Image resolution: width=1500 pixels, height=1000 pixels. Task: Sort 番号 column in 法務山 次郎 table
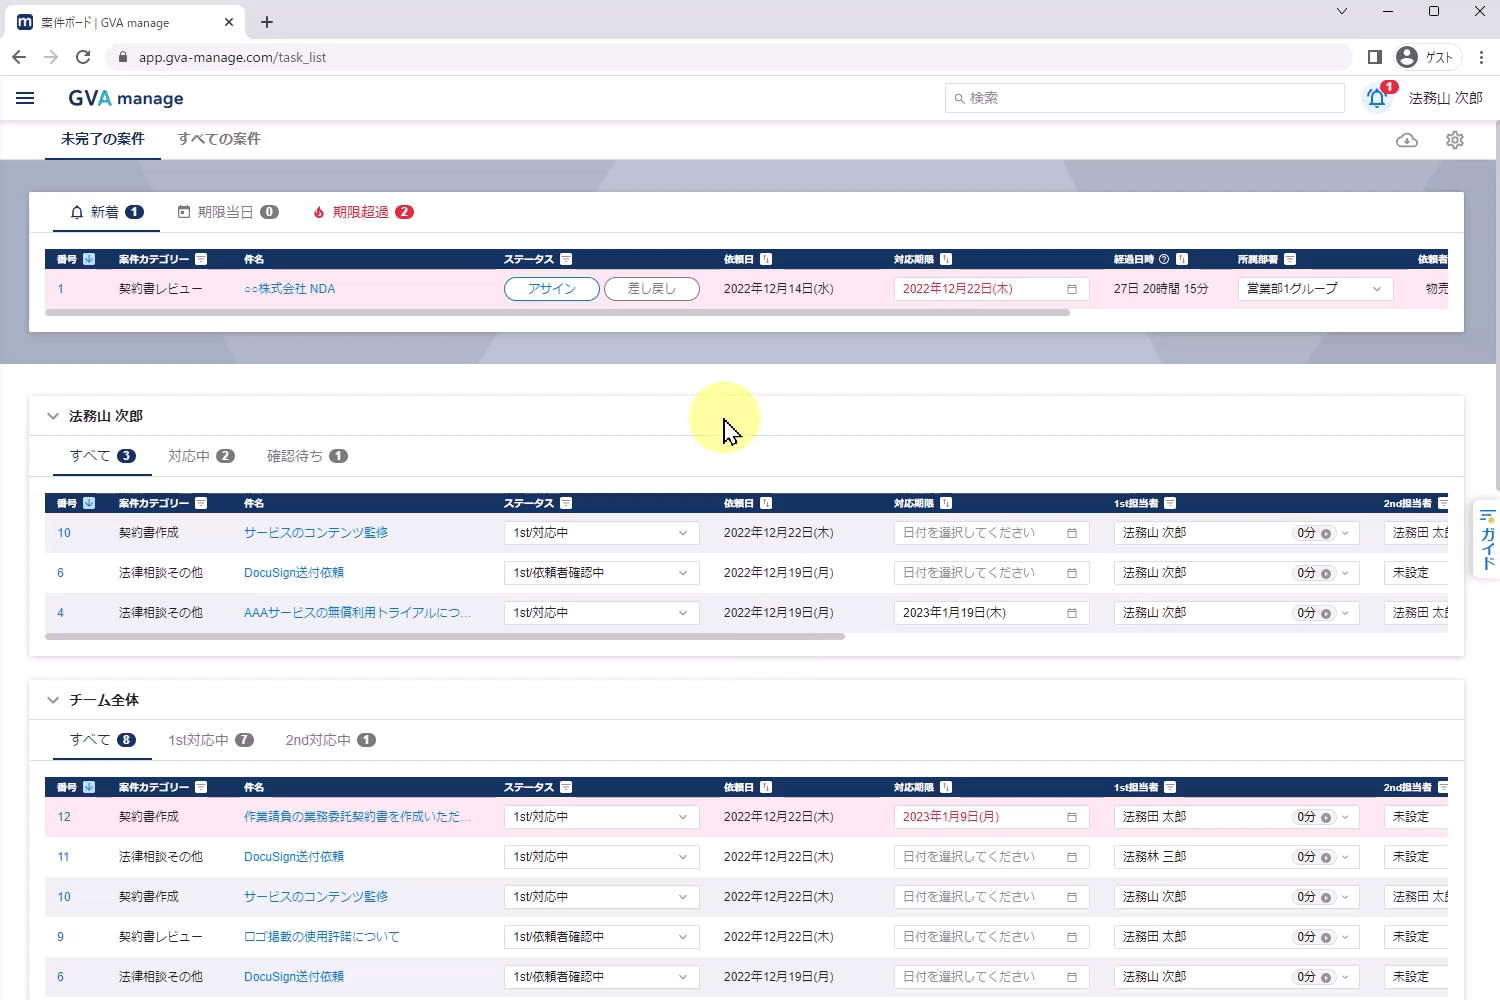89,503
